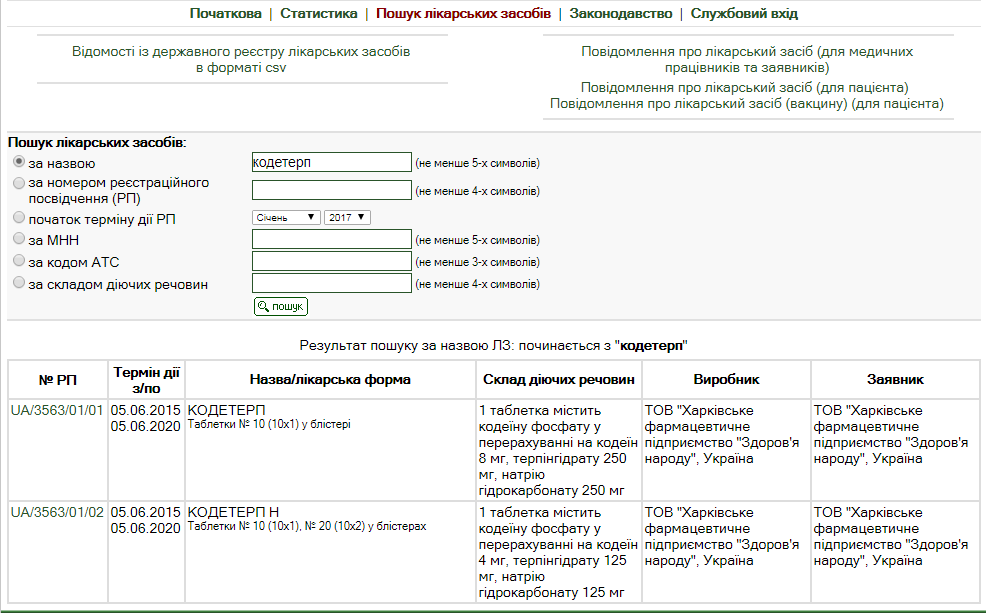The width and height of the screenshot is (986, 613).
Task: Open Пошук лікарських засобів menu item
Action: click(x=463, y=14)
